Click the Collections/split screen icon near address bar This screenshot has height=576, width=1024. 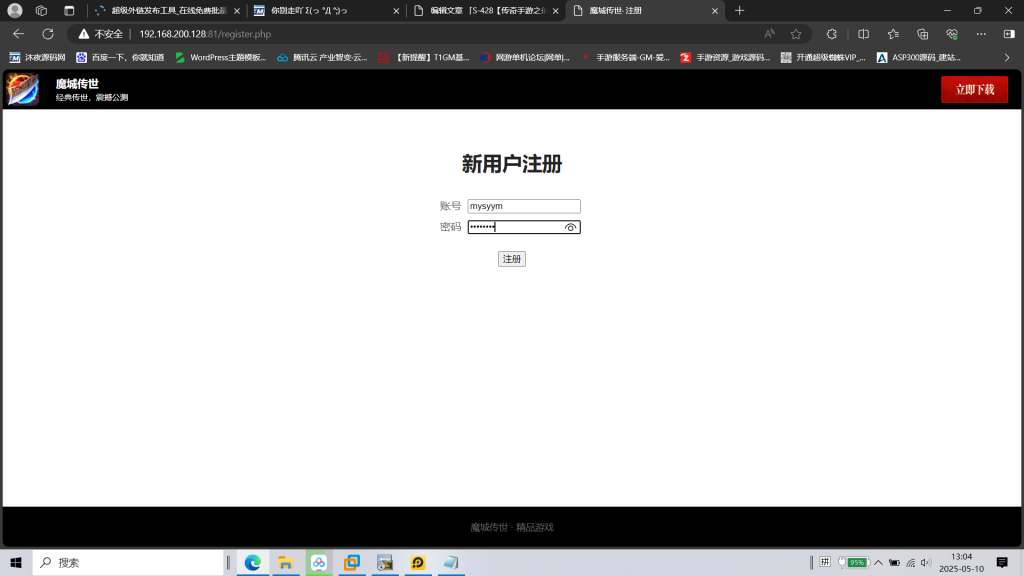coord(862,33)
